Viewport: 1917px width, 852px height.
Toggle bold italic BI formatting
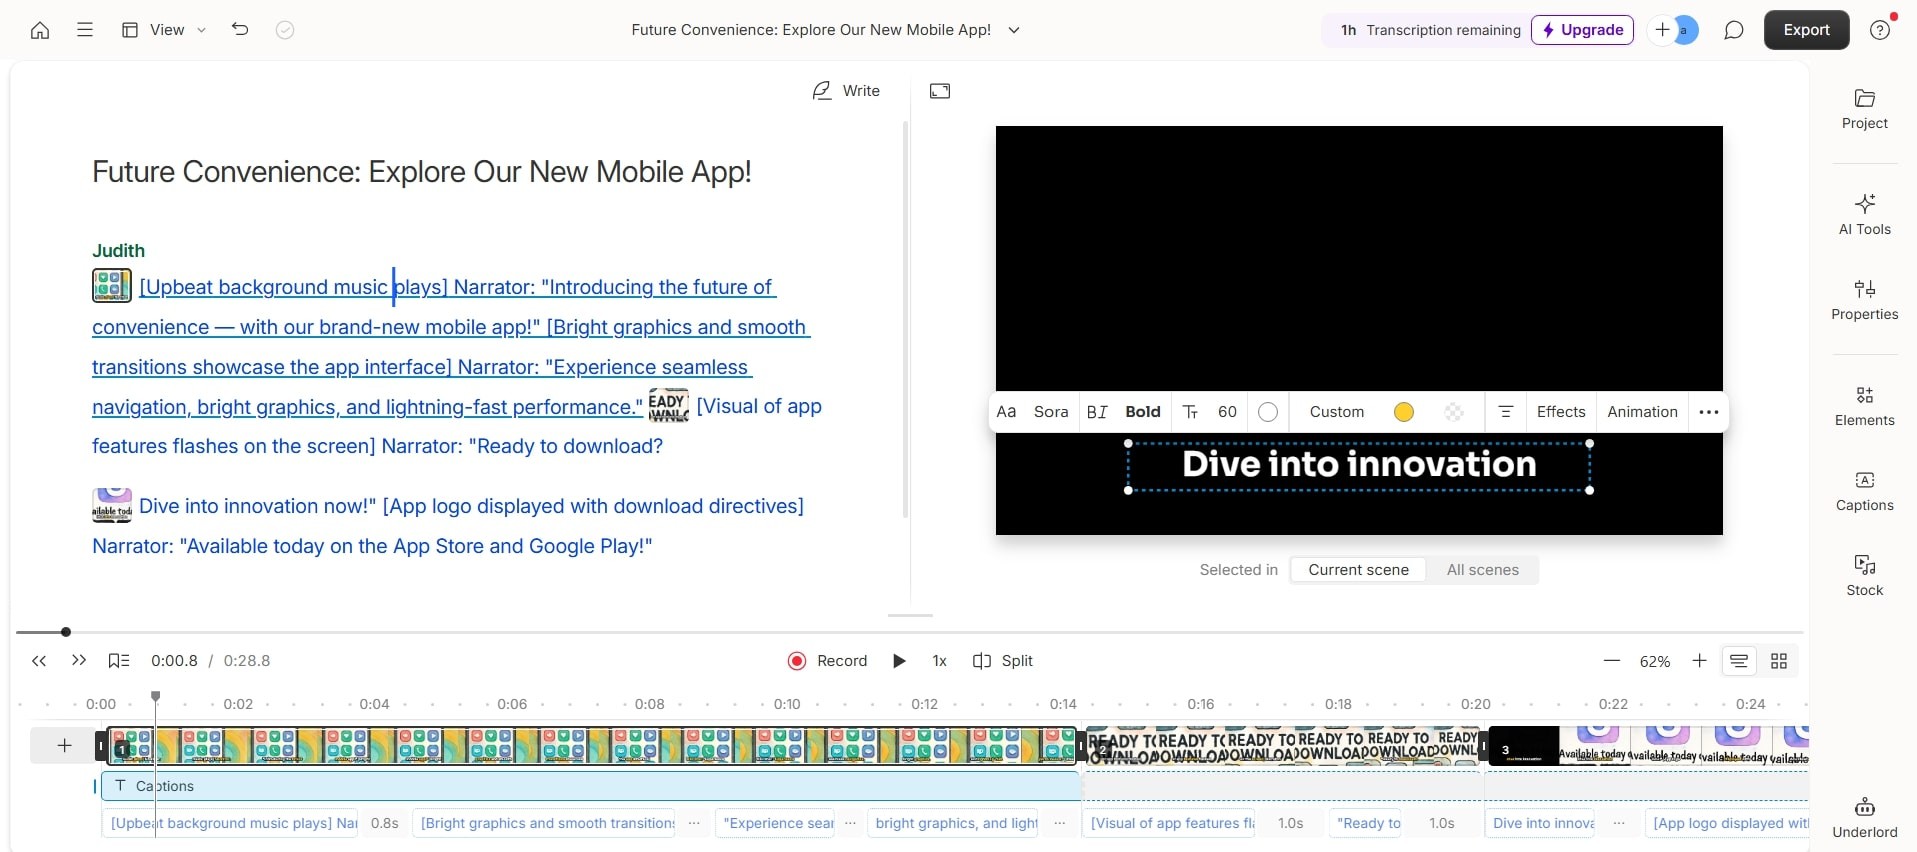click(x=1097, y=412)
